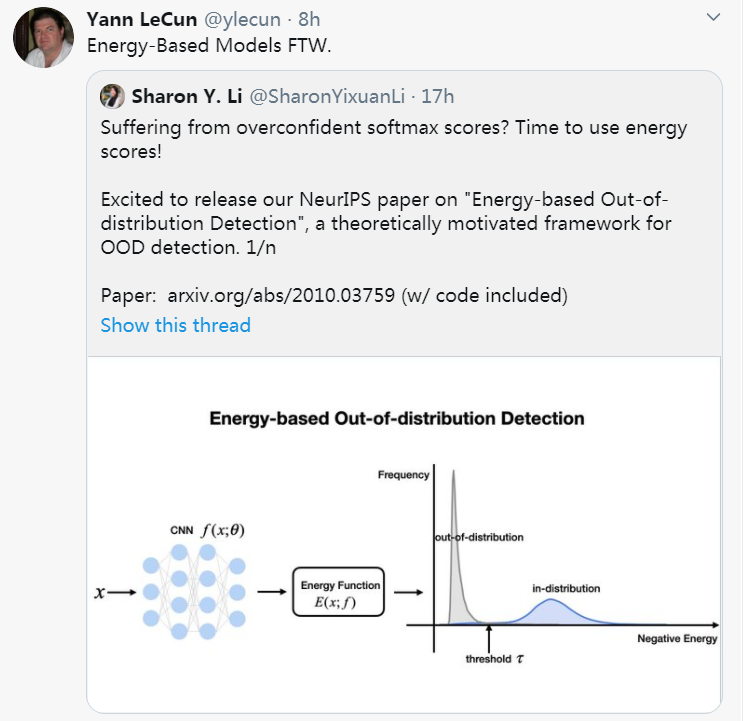
Task: Click Yann LeCun's profile avatar
Action: pos(43,38)
